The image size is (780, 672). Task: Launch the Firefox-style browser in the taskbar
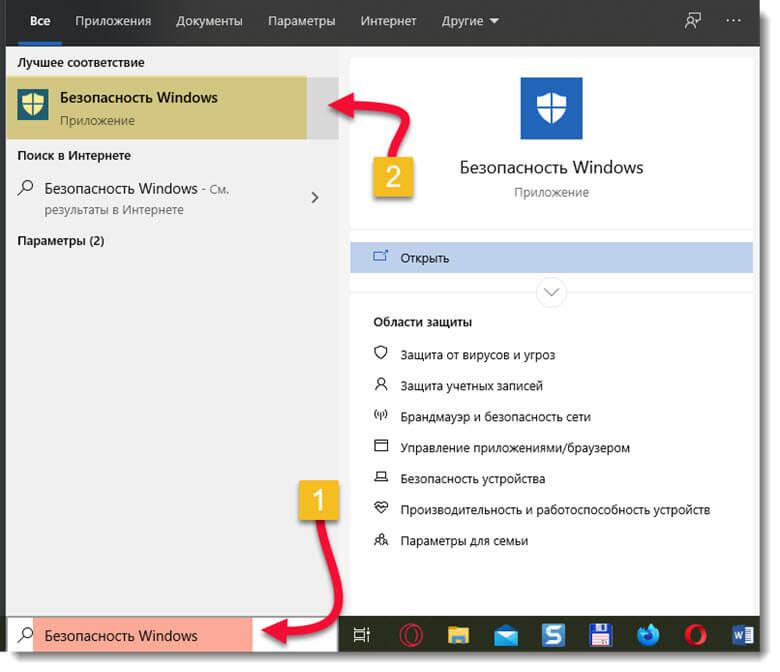coord(648,635)
